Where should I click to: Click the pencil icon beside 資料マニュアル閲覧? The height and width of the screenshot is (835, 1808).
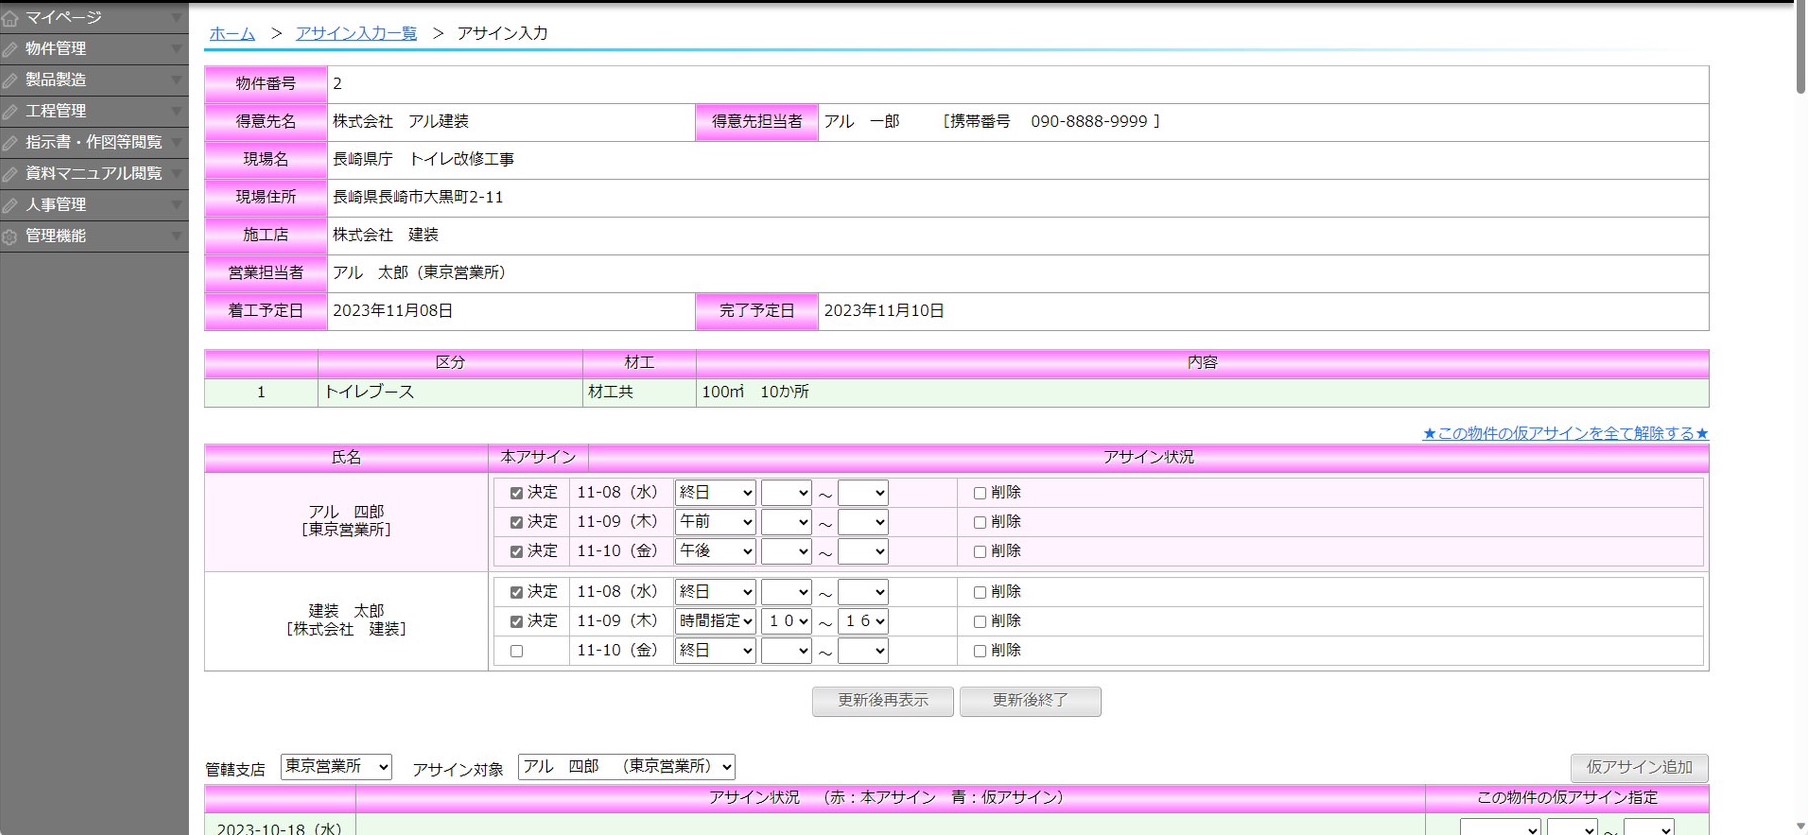10,174
